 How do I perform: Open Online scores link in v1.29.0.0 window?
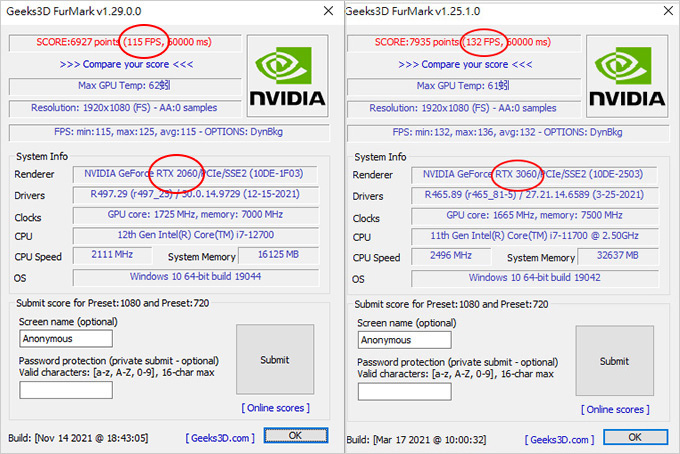point(275,408)
